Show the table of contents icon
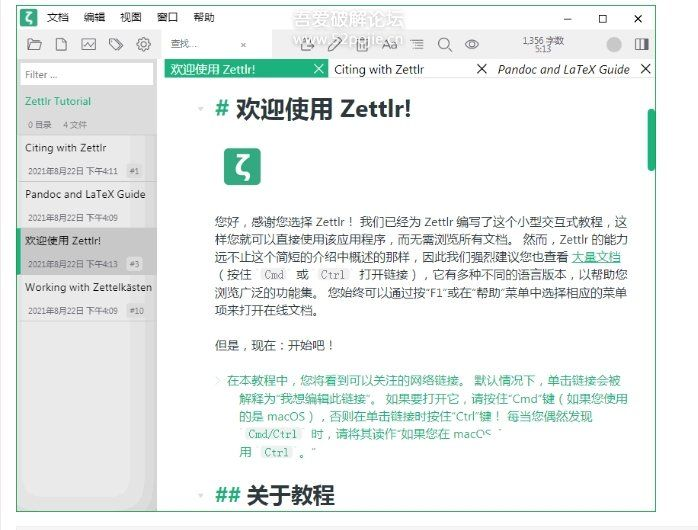Screen dimensions: 698x530 (x=417, y=44)
